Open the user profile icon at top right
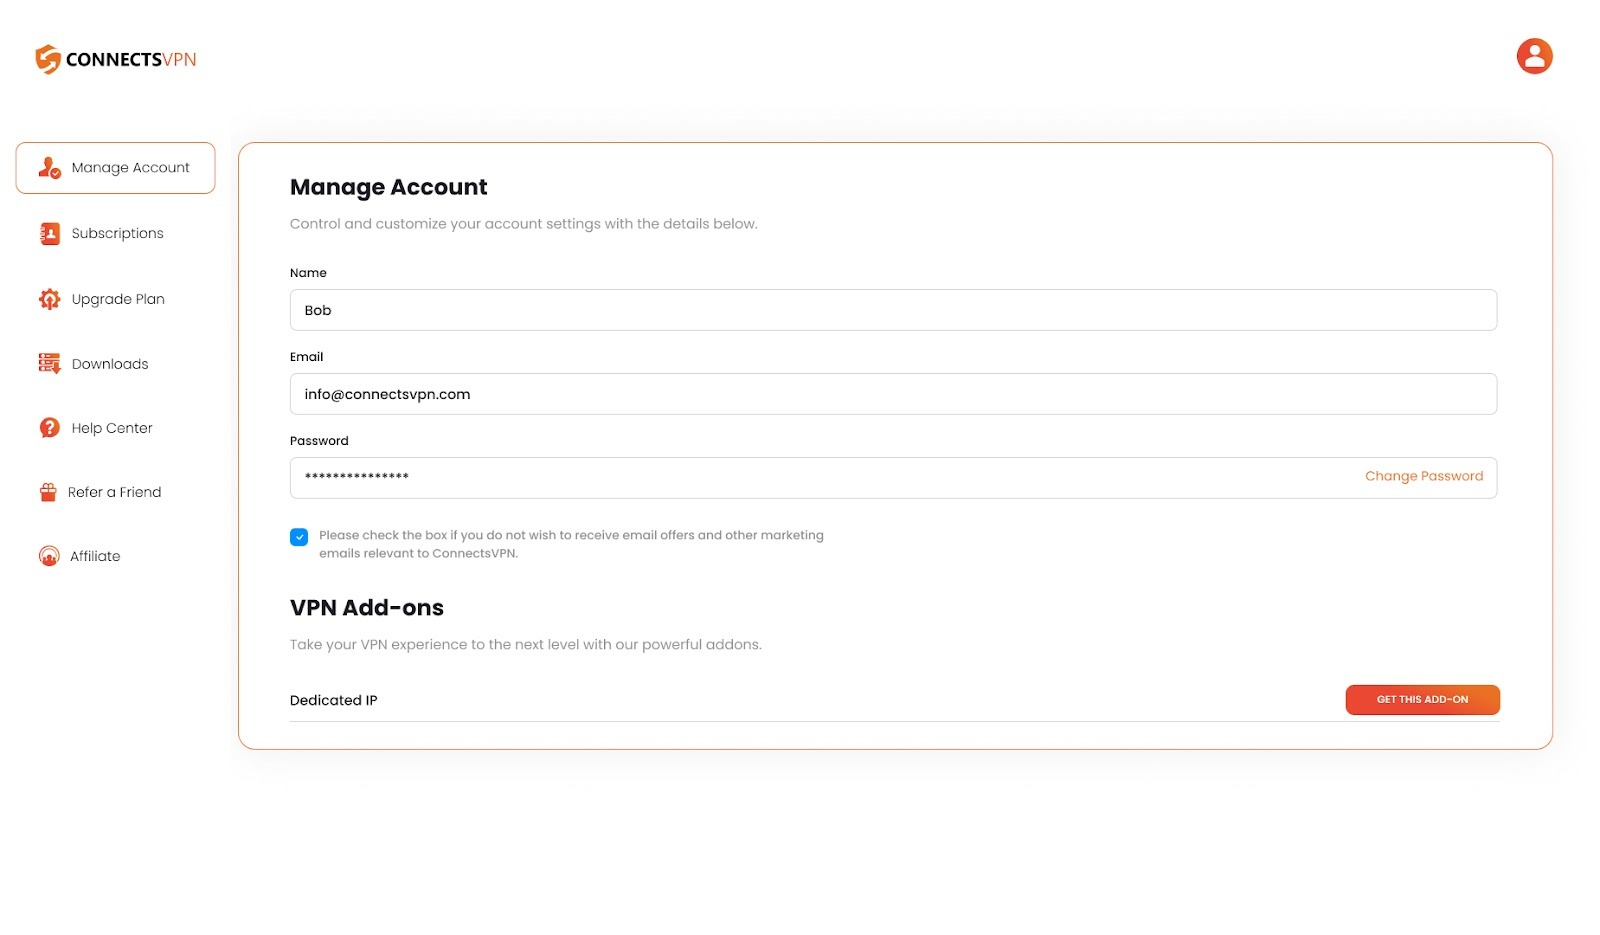Viewport: 1600px width, 935px height. 1534,56
